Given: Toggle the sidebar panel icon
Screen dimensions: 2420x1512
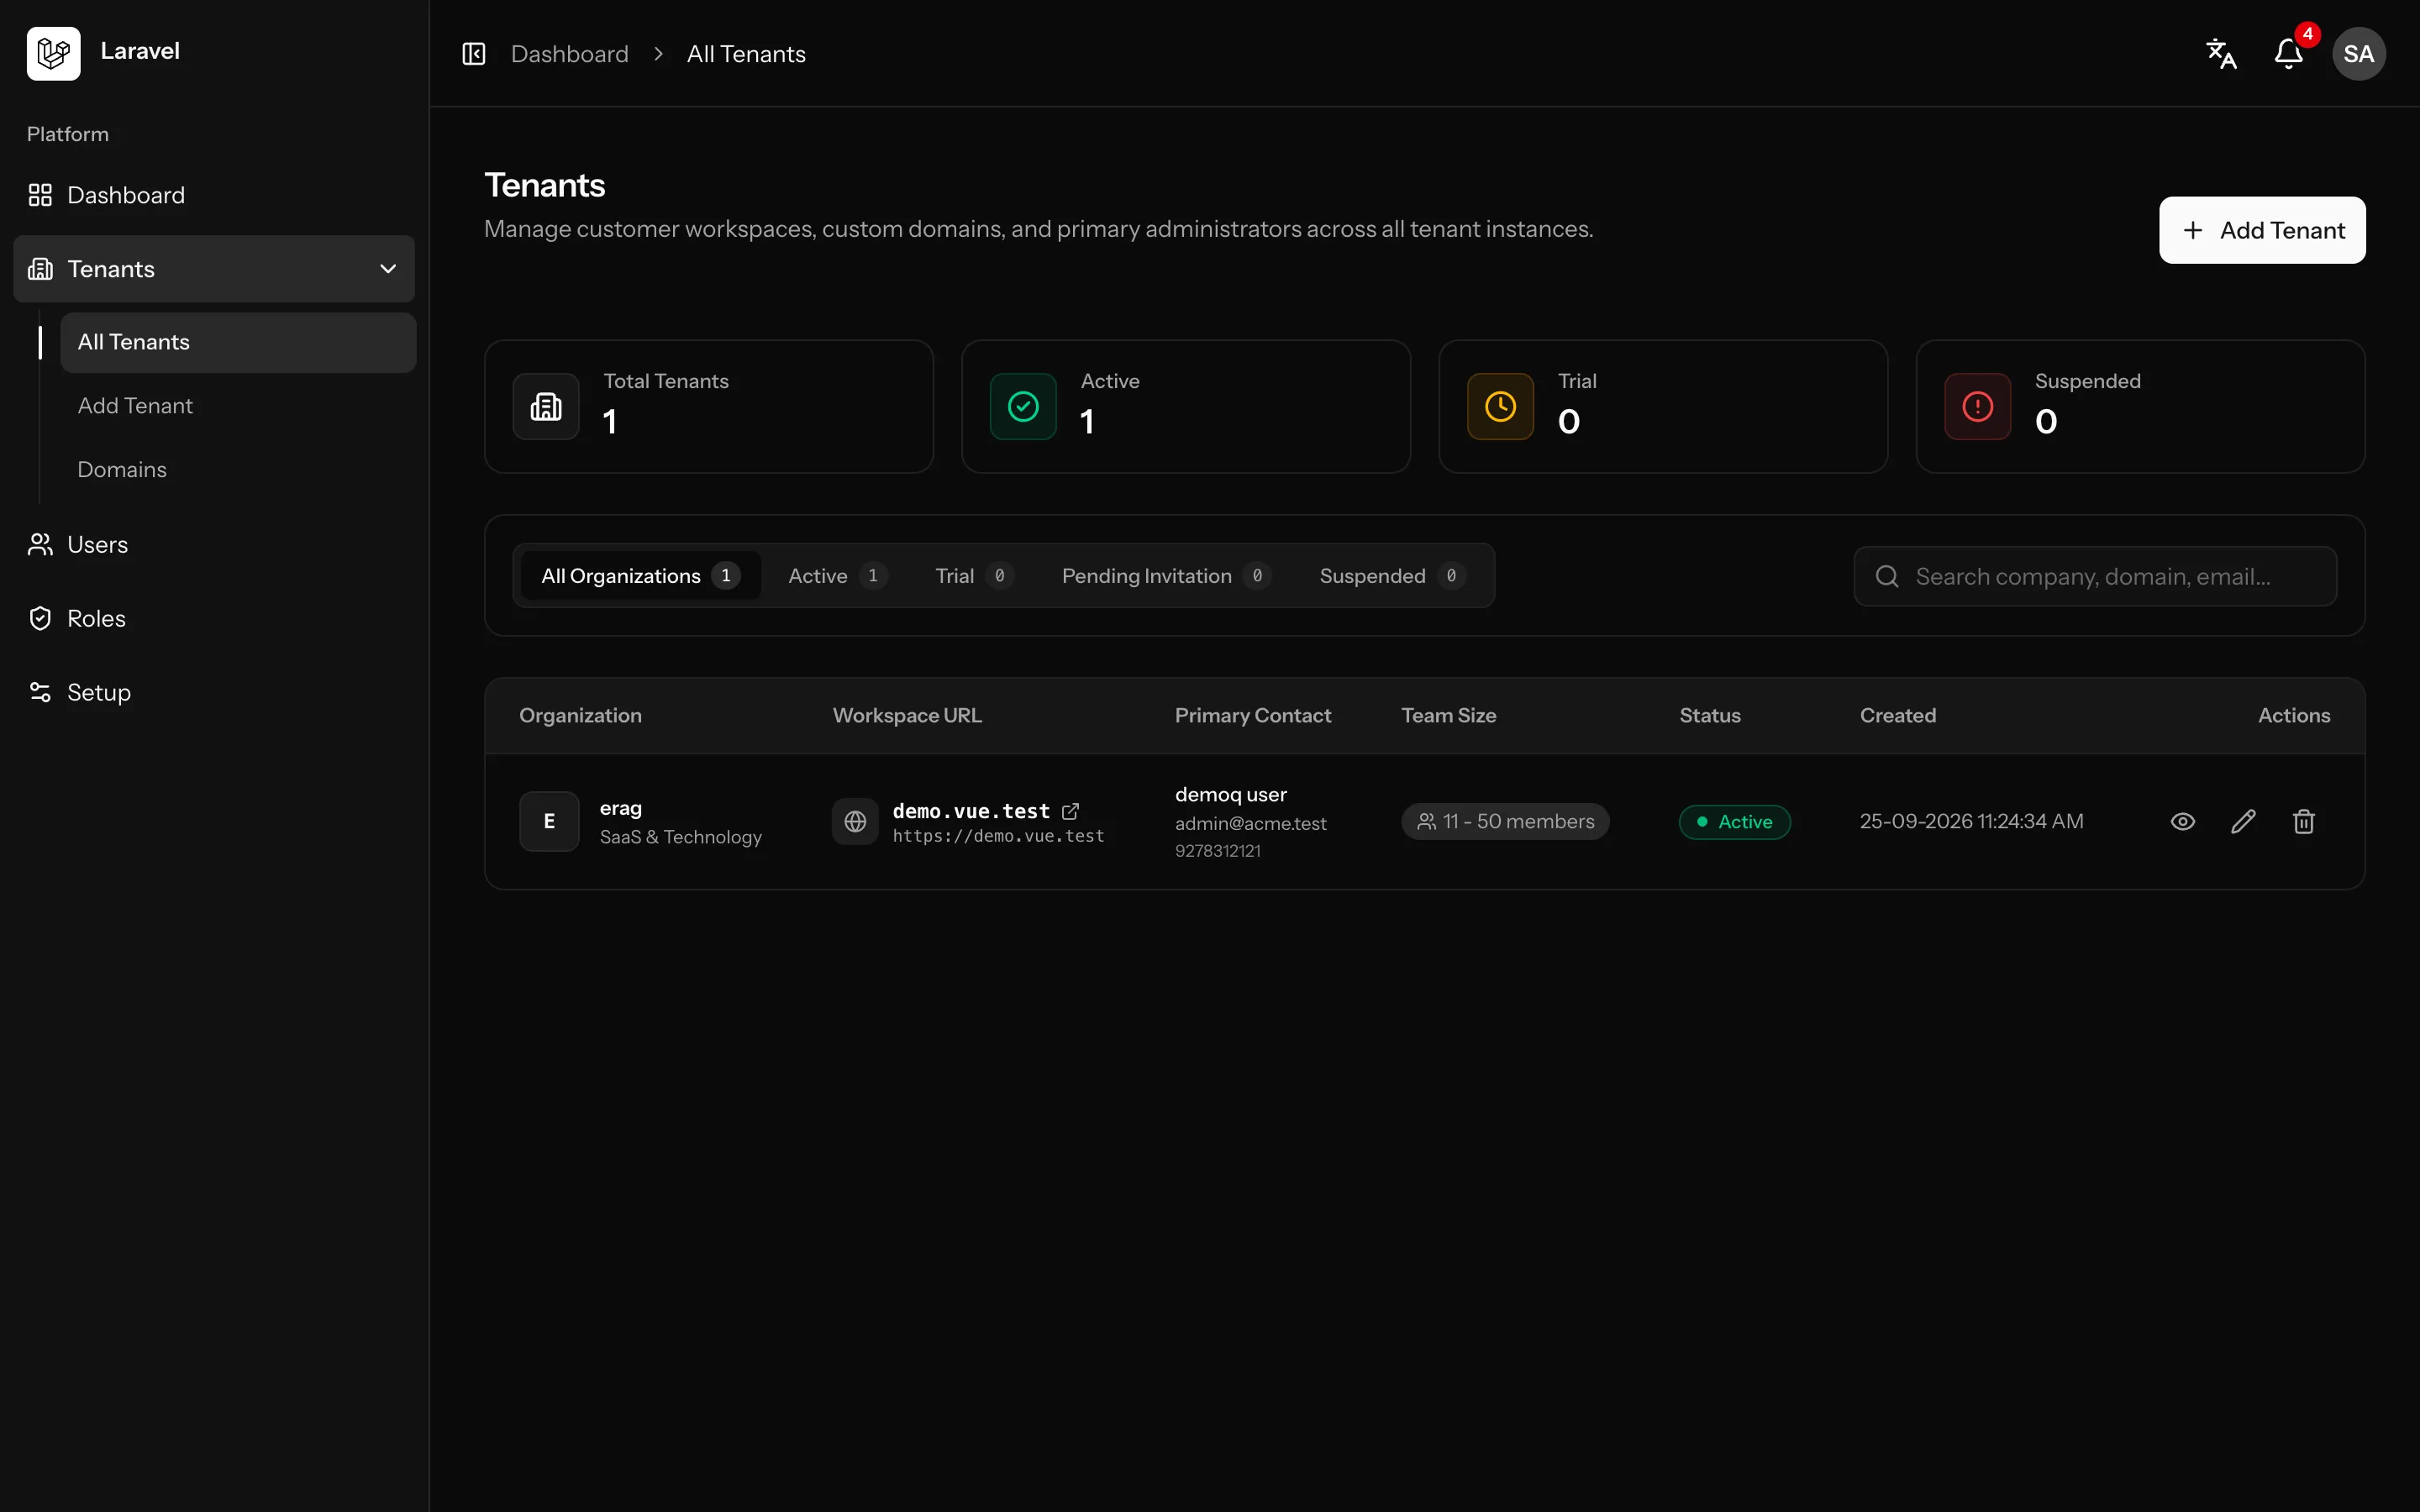Looking at the screenshot, I should tap(474, 54).
